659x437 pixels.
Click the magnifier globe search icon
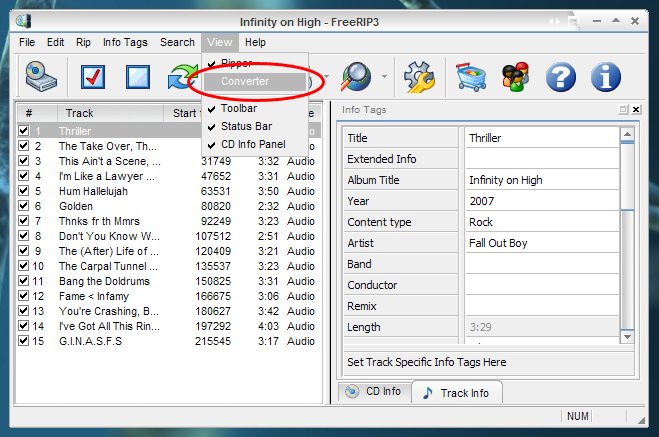tap(356, 76)
